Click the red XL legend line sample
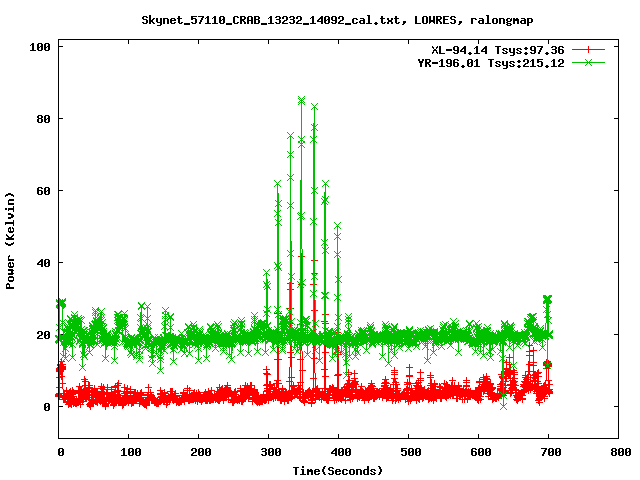 pos(588,50)
